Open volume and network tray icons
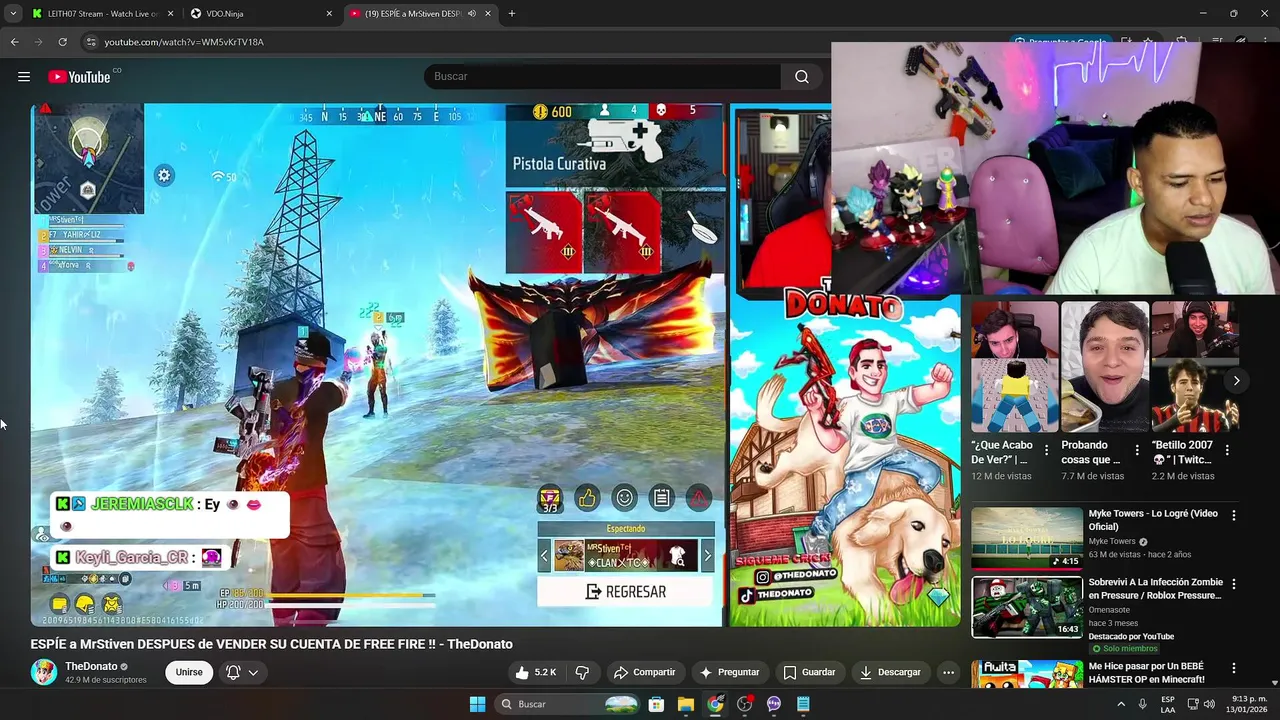The width and height of the screenshot is (1280, 720). pyautogui.click(x=1202, y=704)
